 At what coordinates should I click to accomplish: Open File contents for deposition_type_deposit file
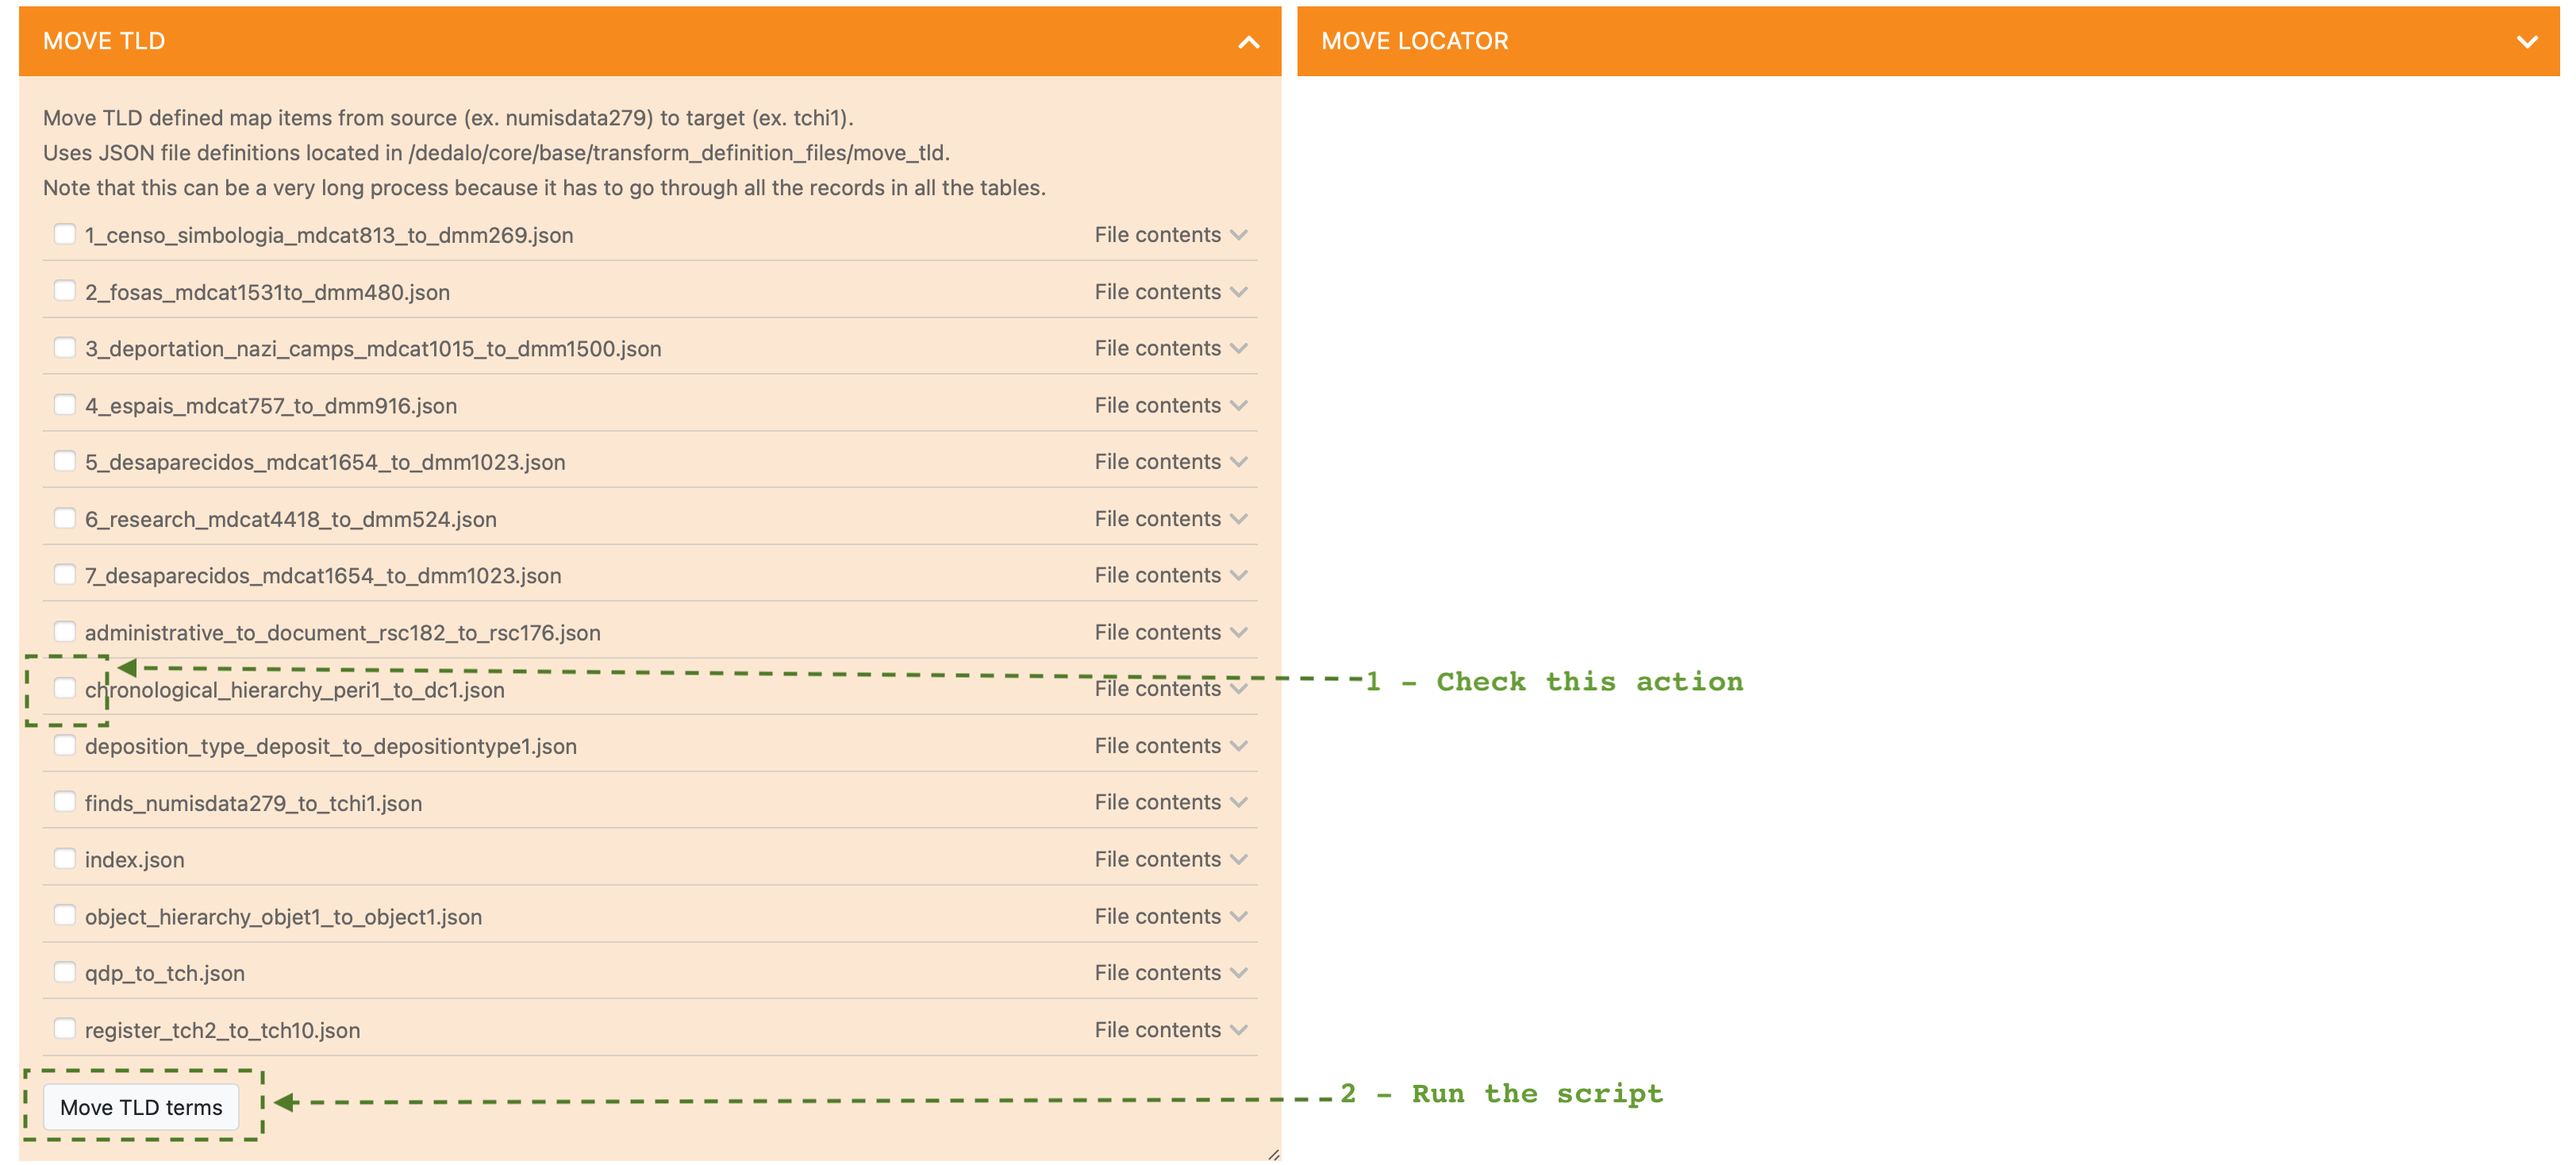point(1171,746)
